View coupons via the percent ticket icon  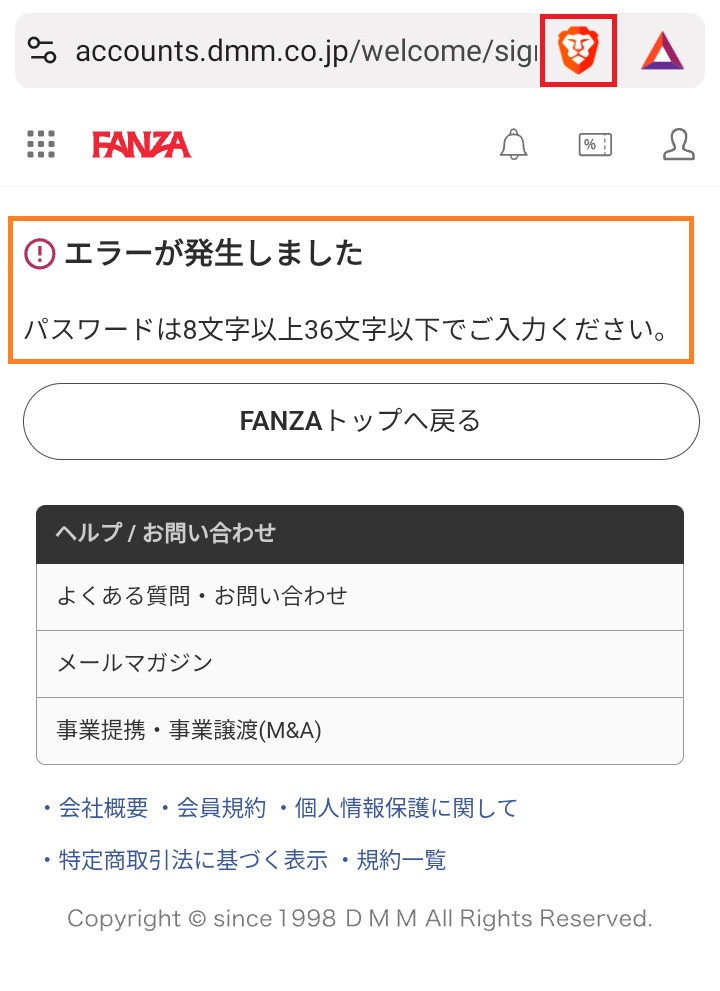pyautogui.click(x=595, y=144)
